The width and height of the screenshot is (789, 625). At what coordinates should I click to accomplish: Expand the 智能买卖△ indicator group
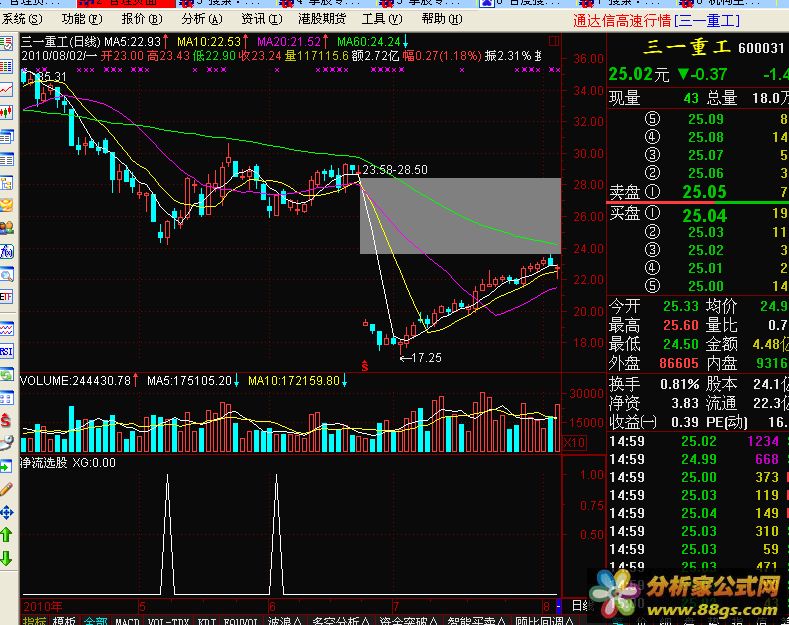[476, 620]
